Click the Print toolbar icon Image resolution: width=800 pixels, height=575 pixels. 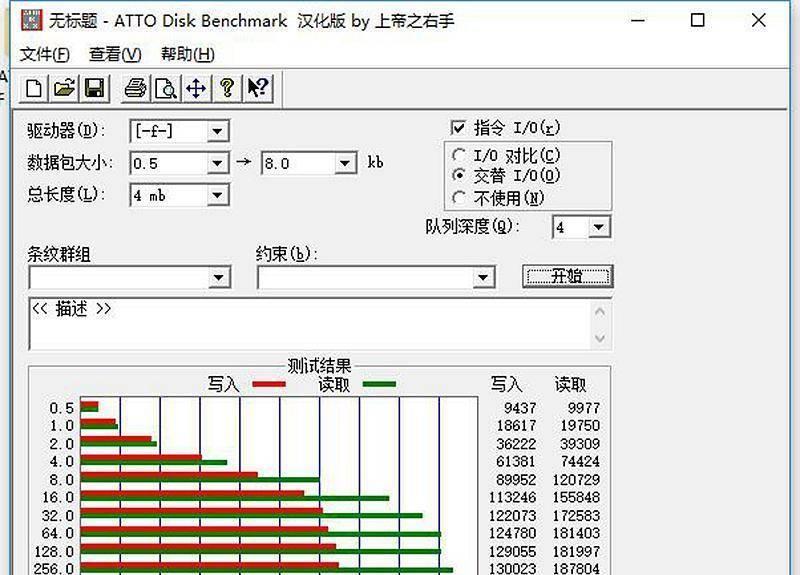(136, 88)
